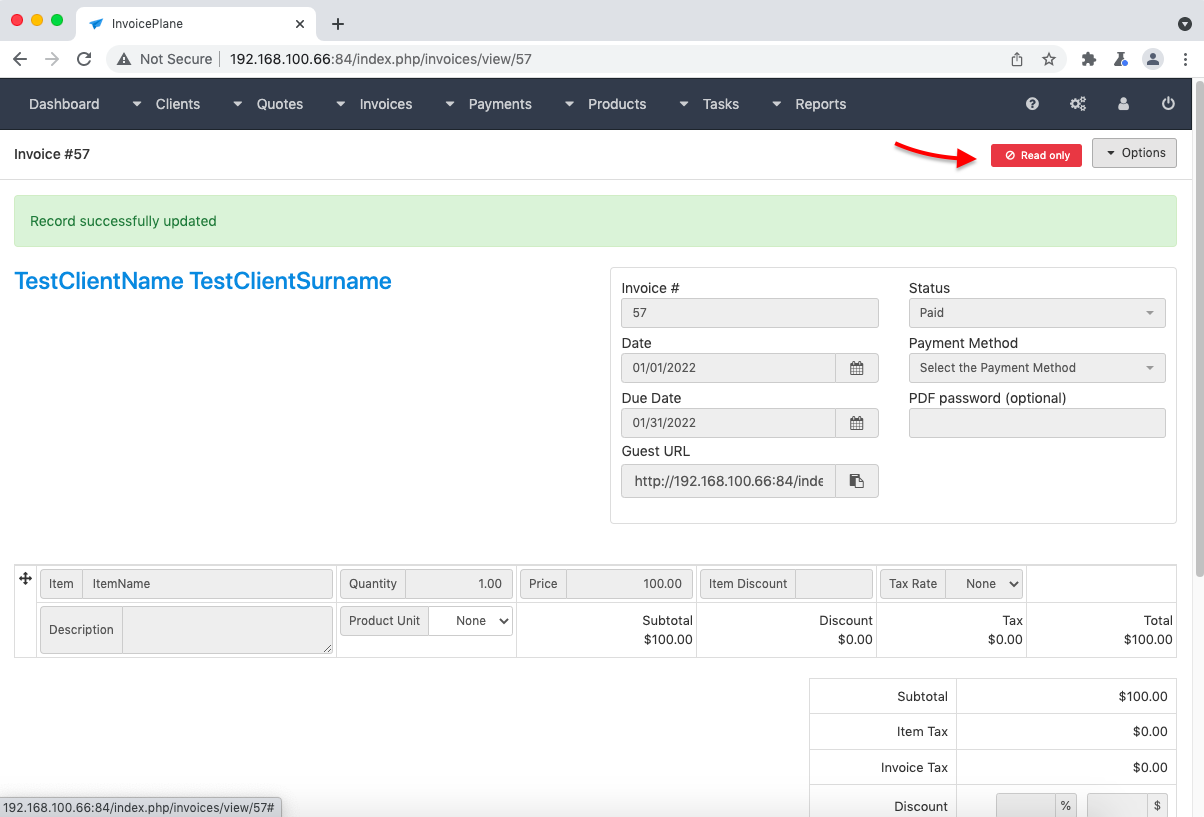Open calendar picker for Date field

856,368
